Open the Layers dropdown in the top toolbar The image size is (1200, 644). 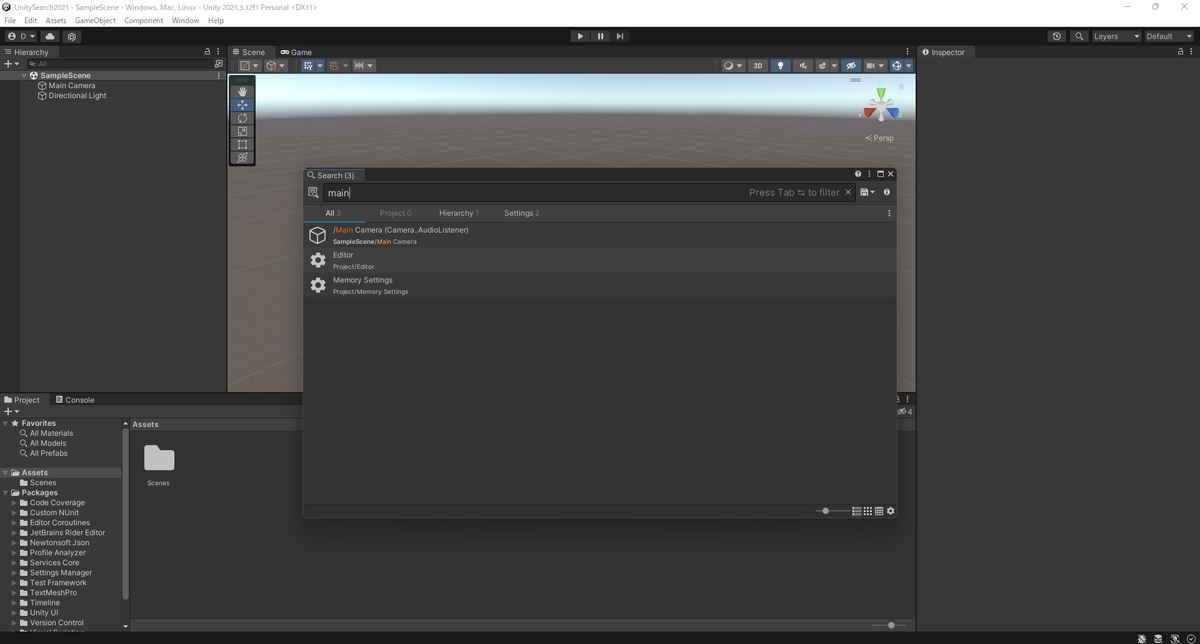click(x=1113, y=35)
